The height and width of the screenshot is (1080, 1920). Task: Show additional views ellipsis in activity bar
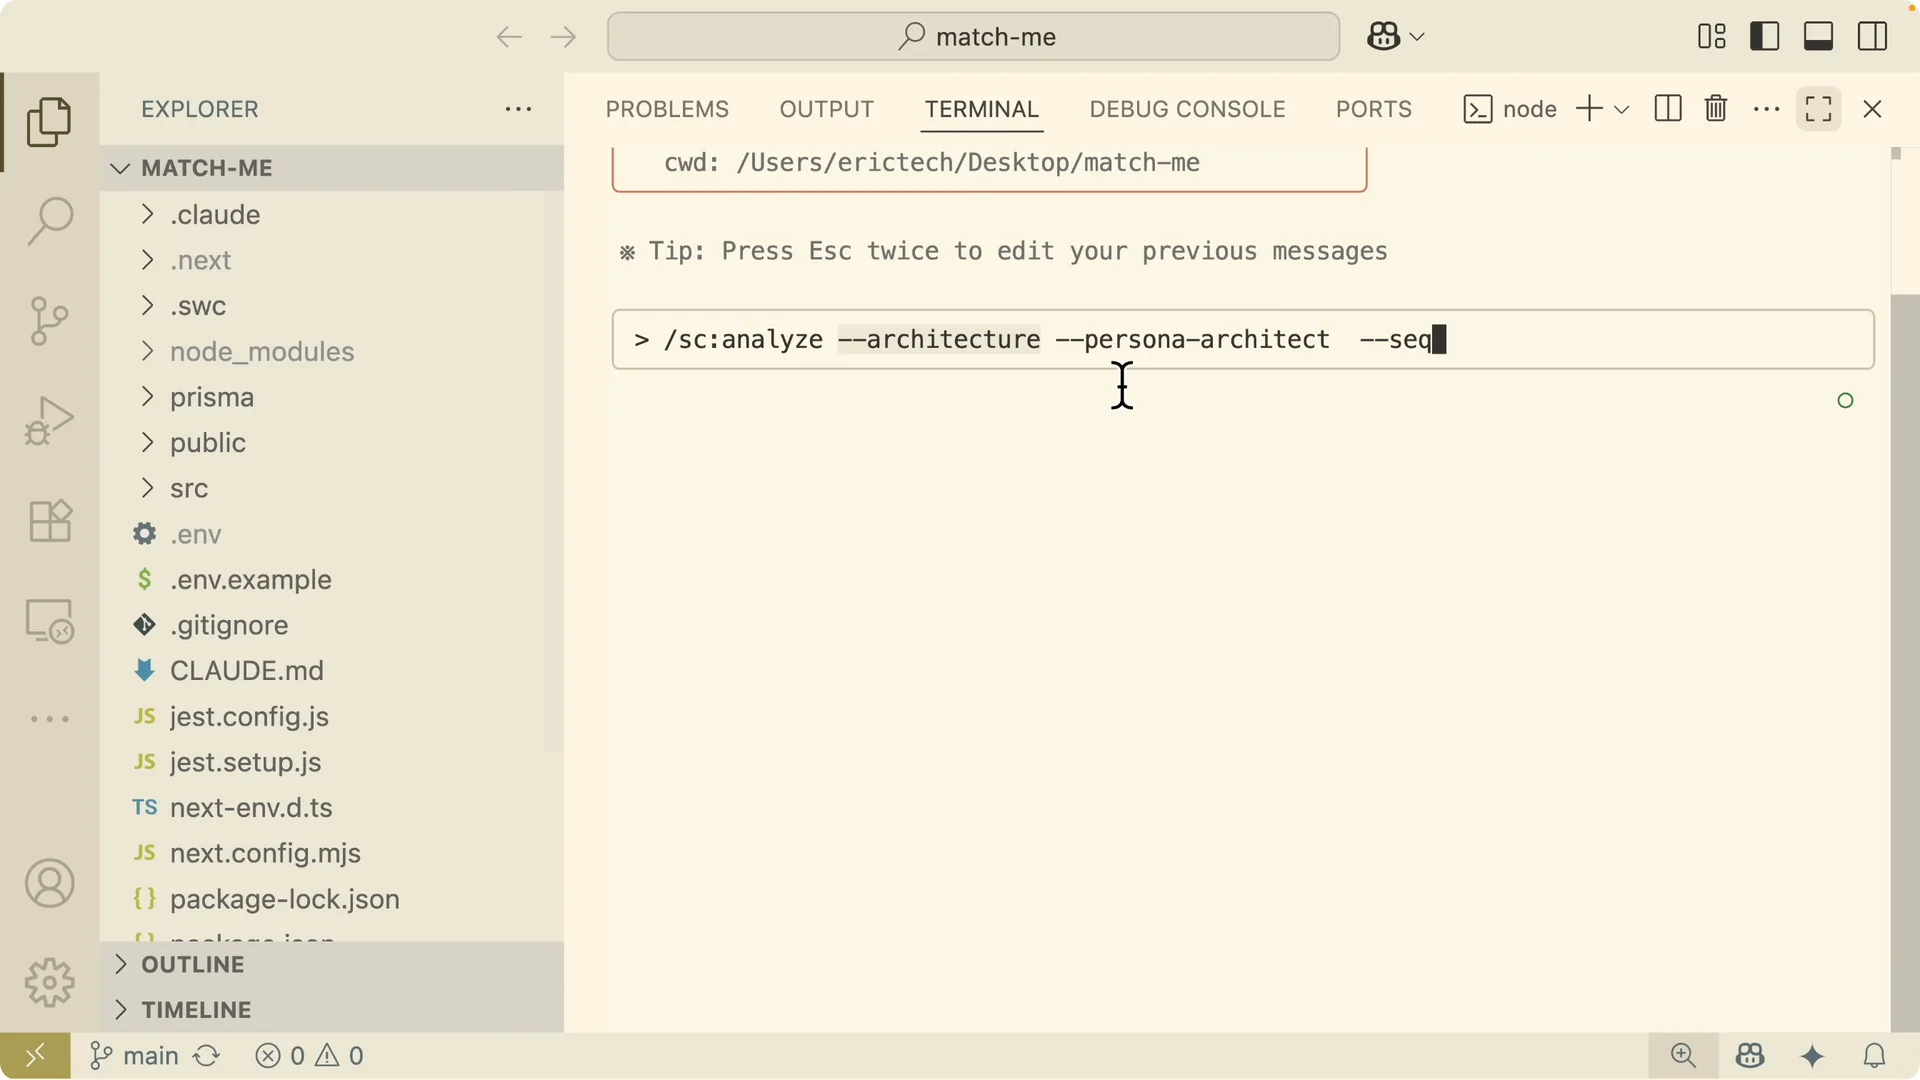49,719
